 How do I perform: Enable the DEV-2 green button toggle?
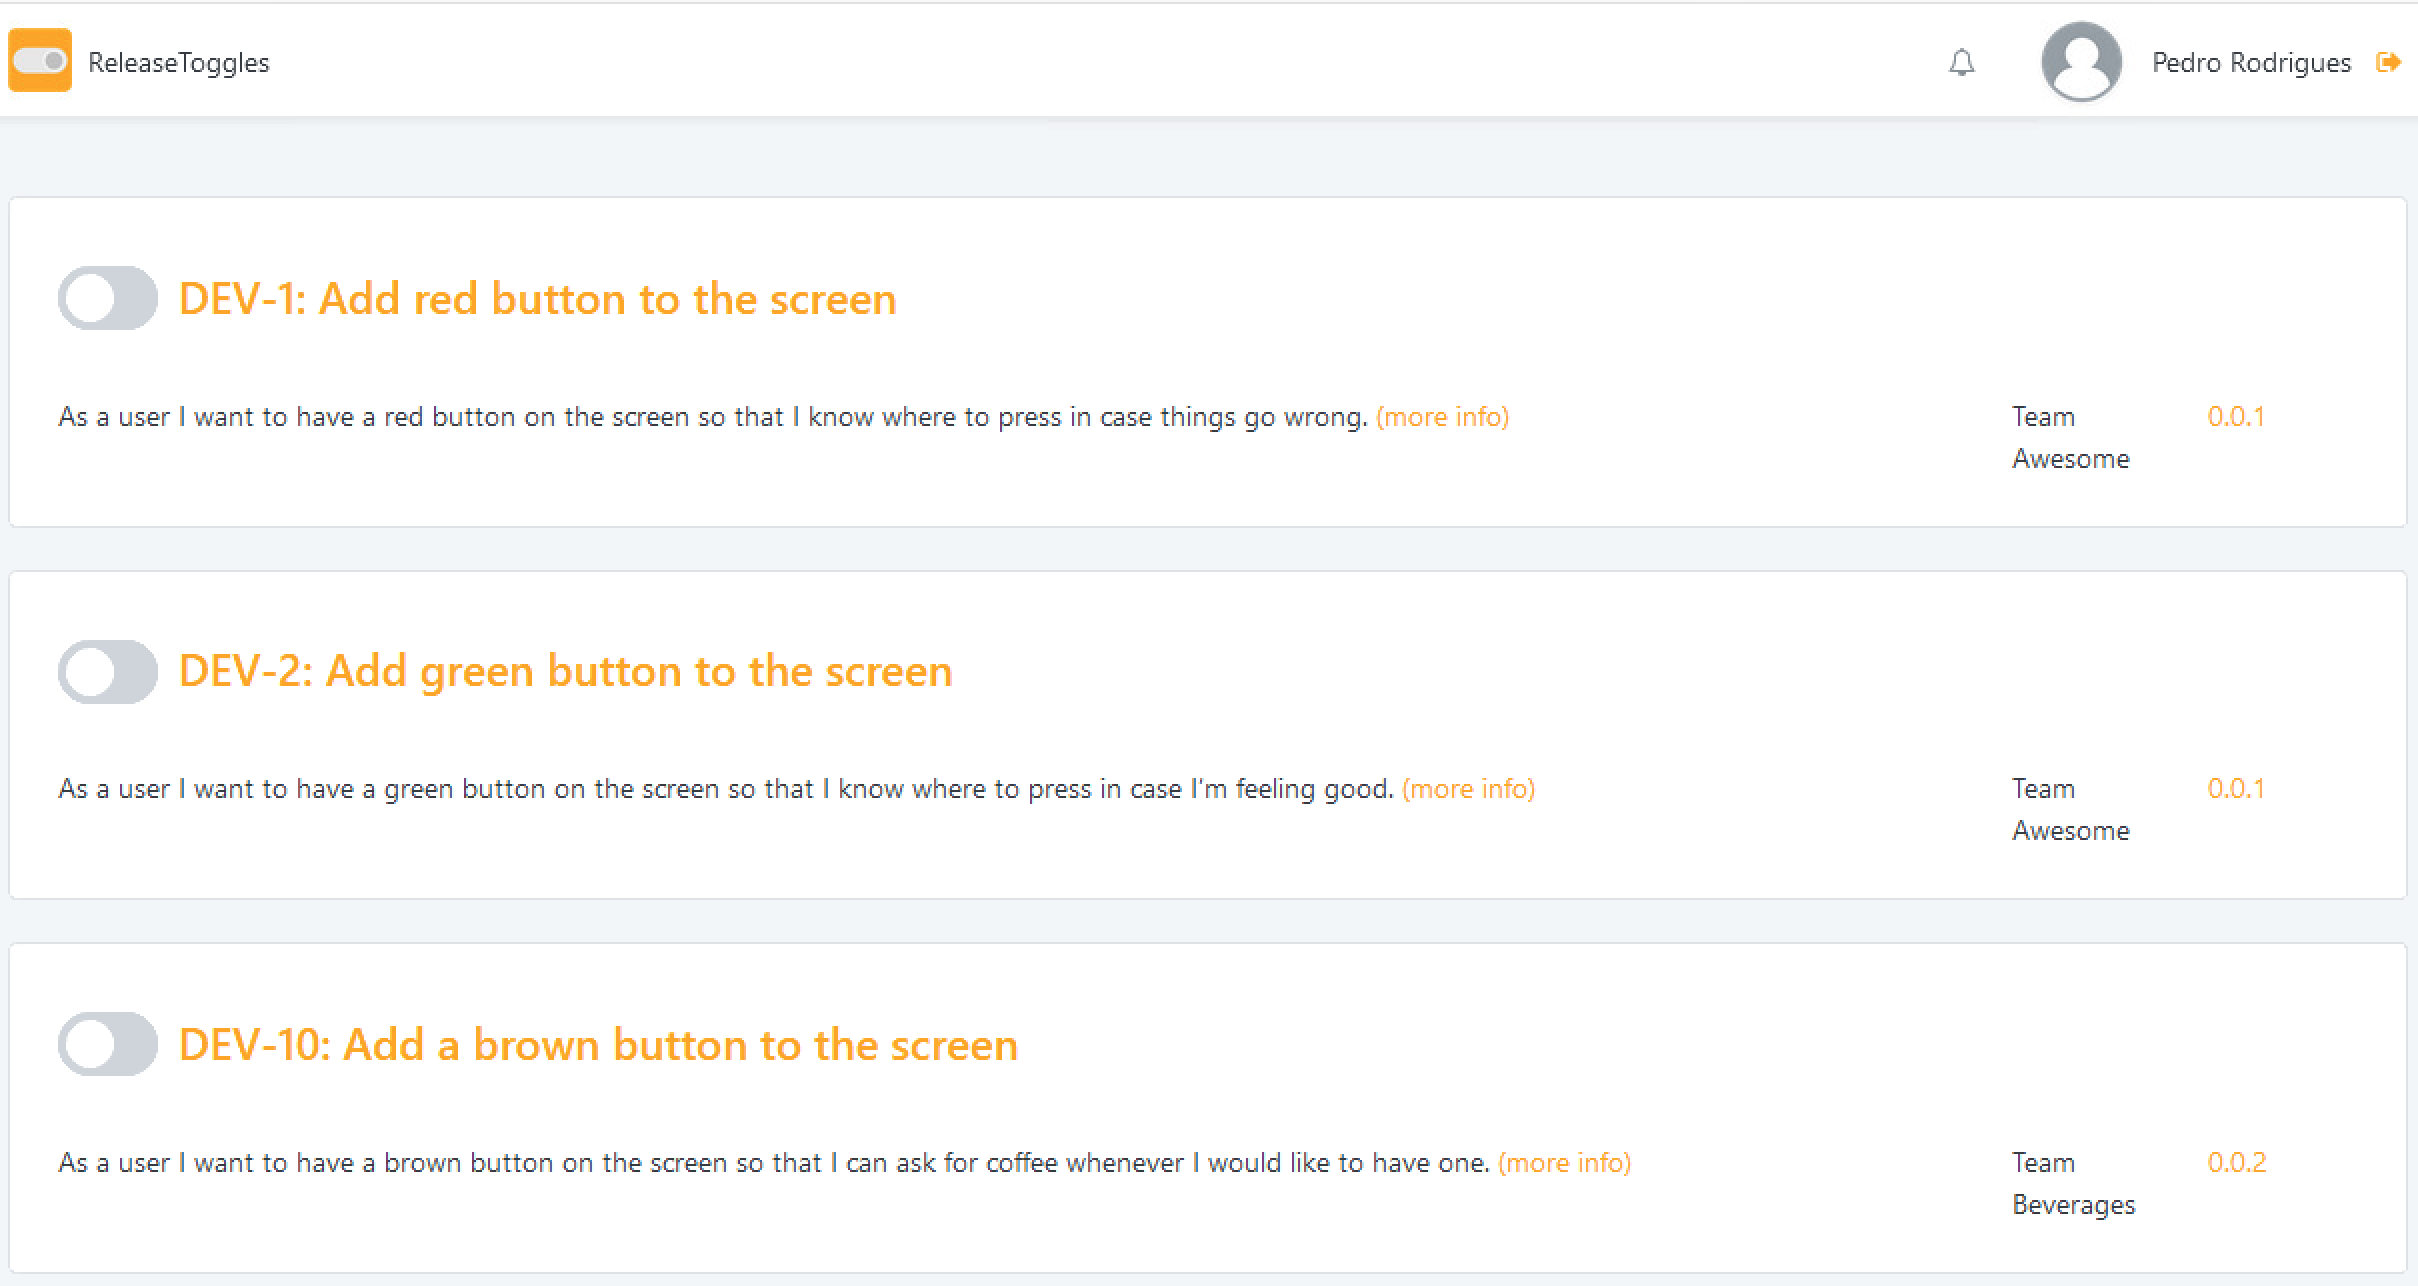(108, 671)
